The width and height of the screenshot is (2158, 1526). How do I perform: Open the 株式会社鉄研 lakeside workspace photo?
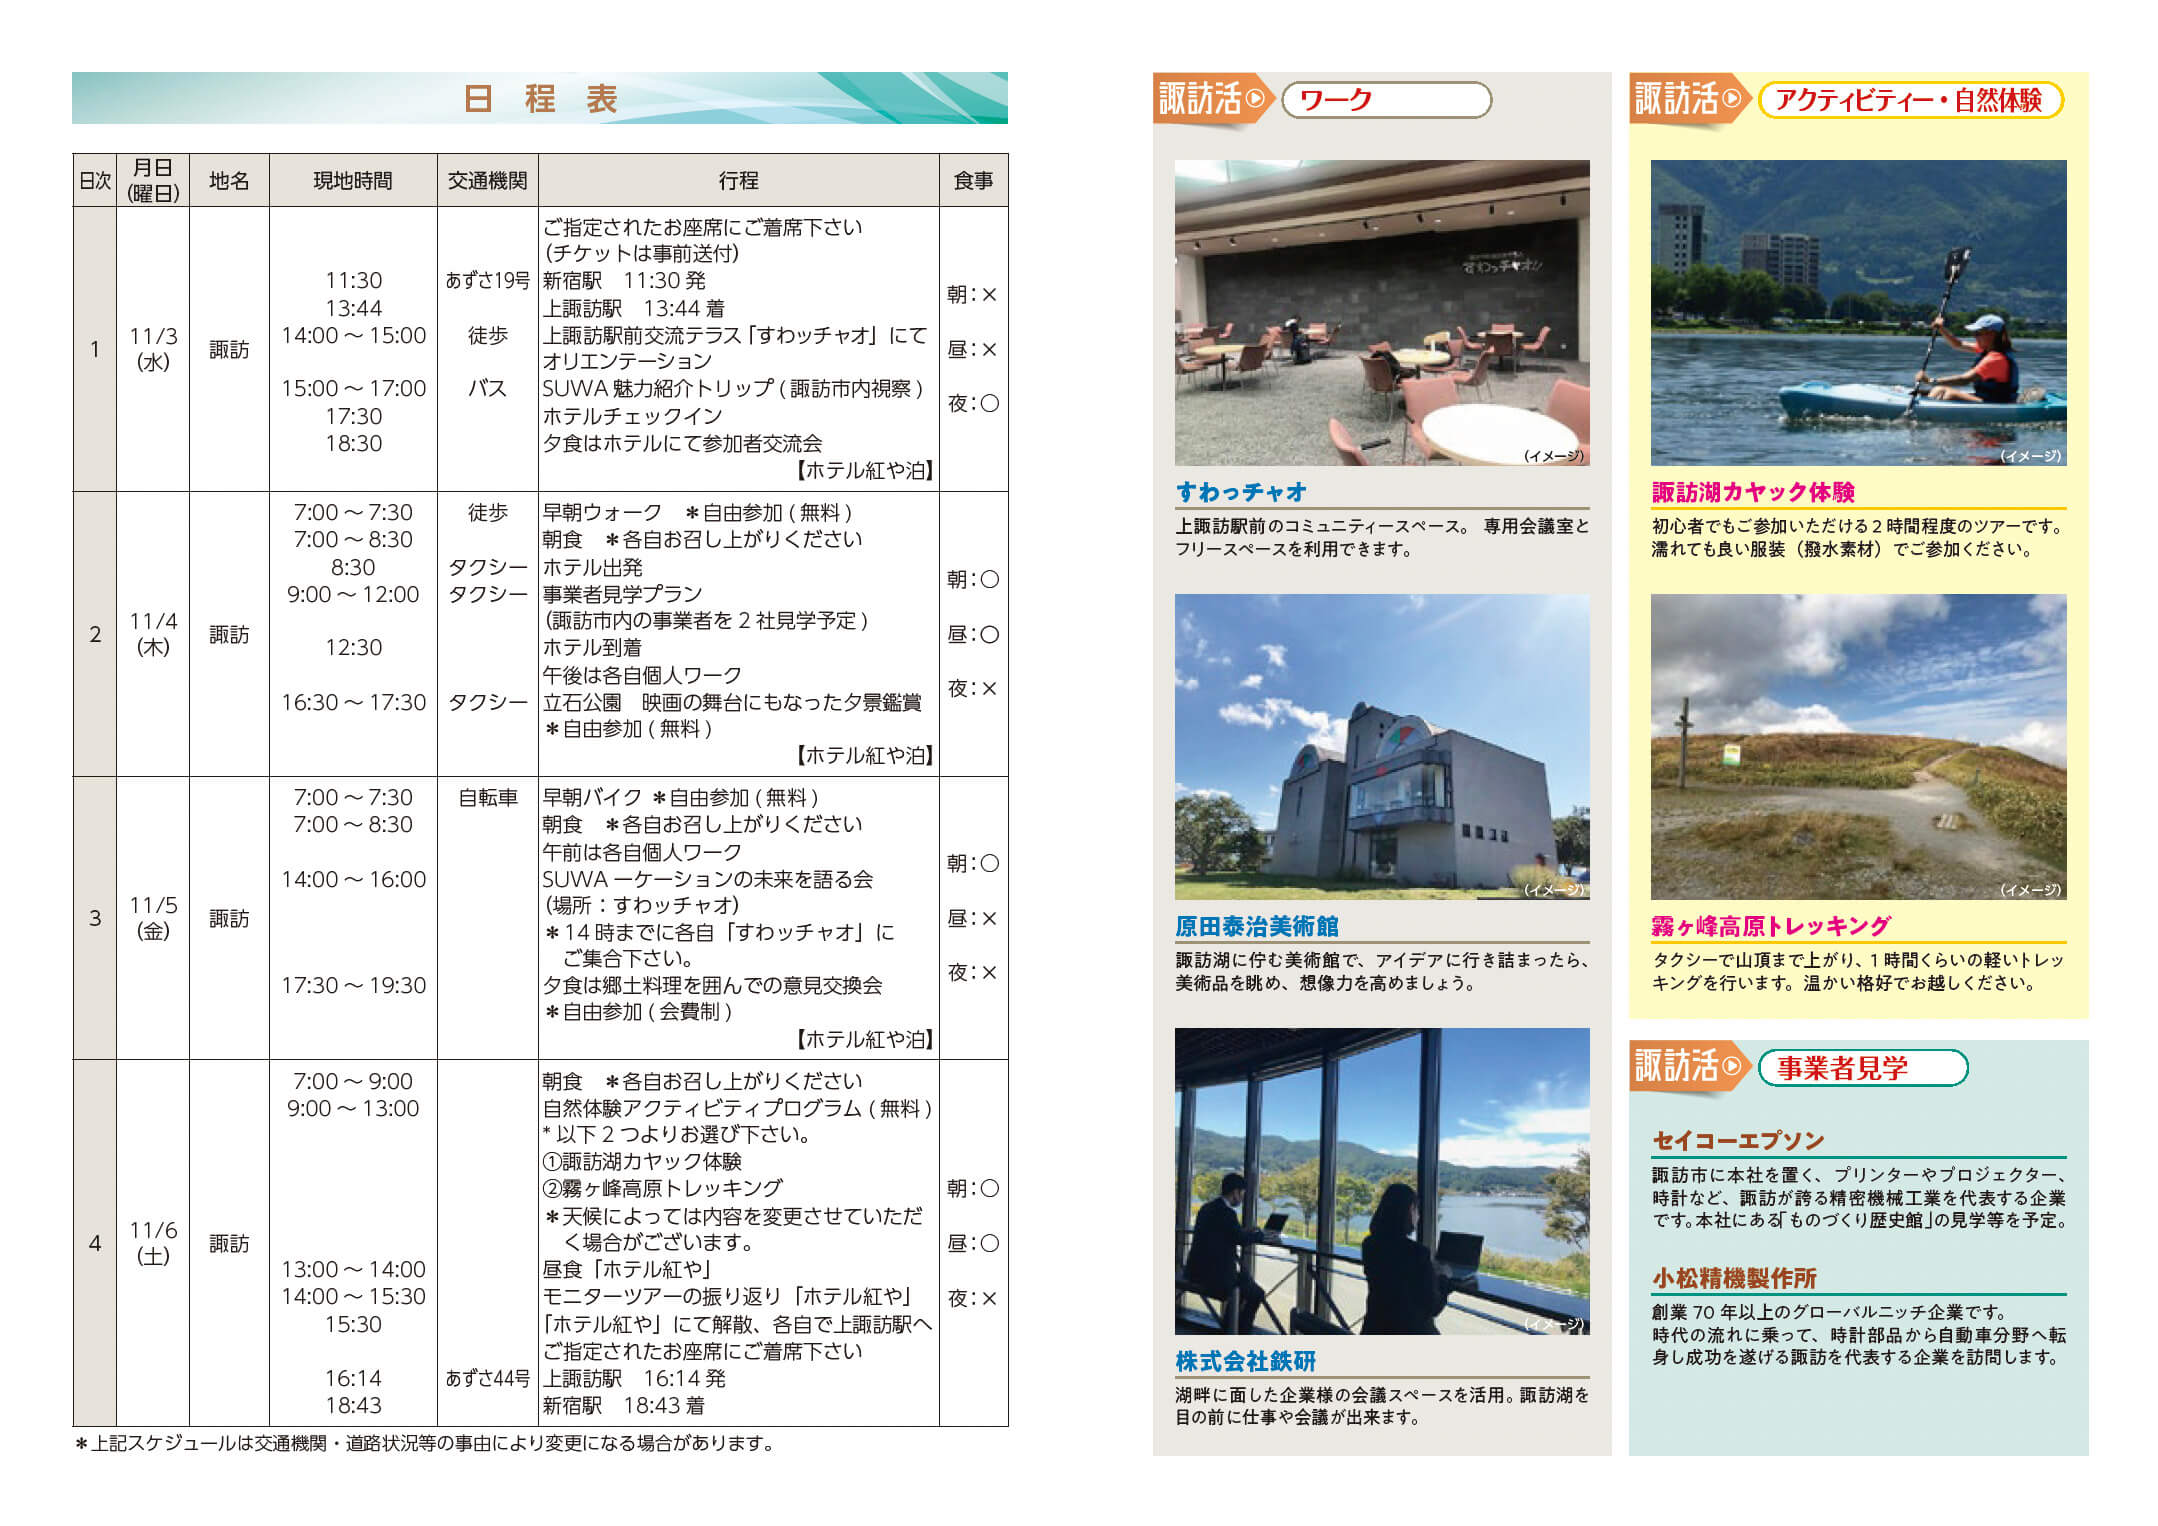[x=1382, y=1181]
